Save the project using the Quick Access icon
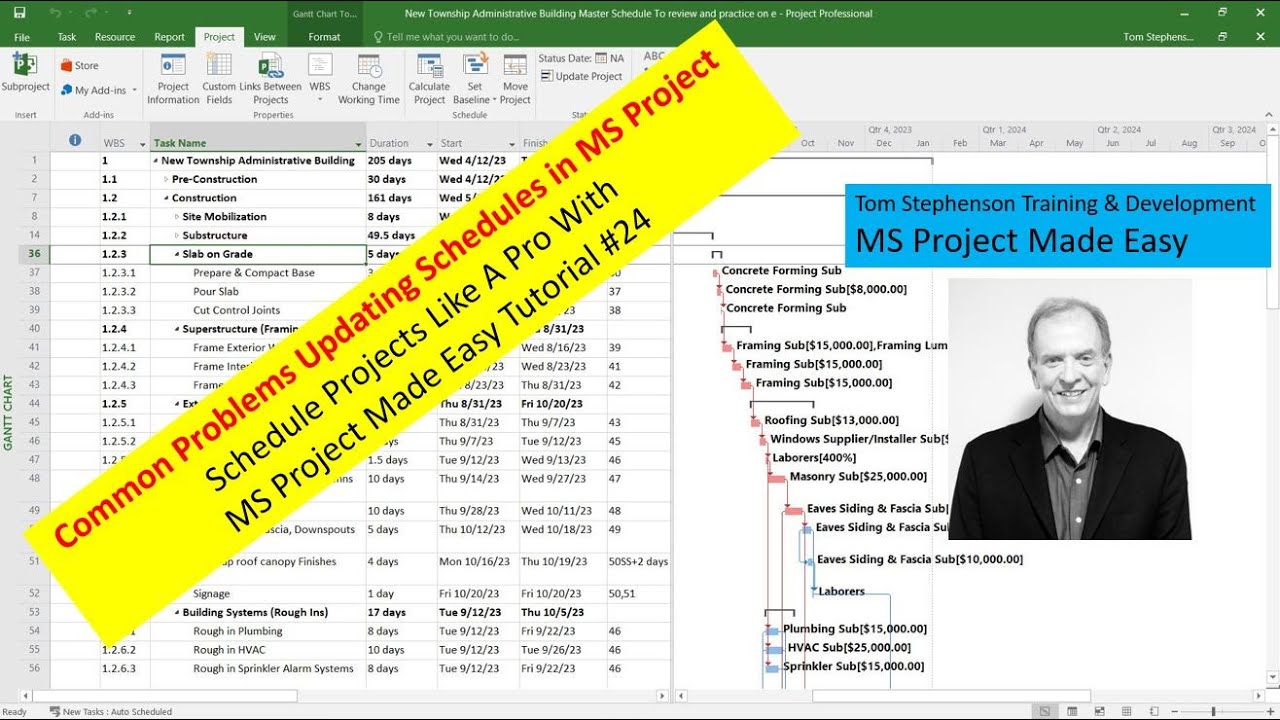This screenshot has width=1280, height=720. click(20, 13)
